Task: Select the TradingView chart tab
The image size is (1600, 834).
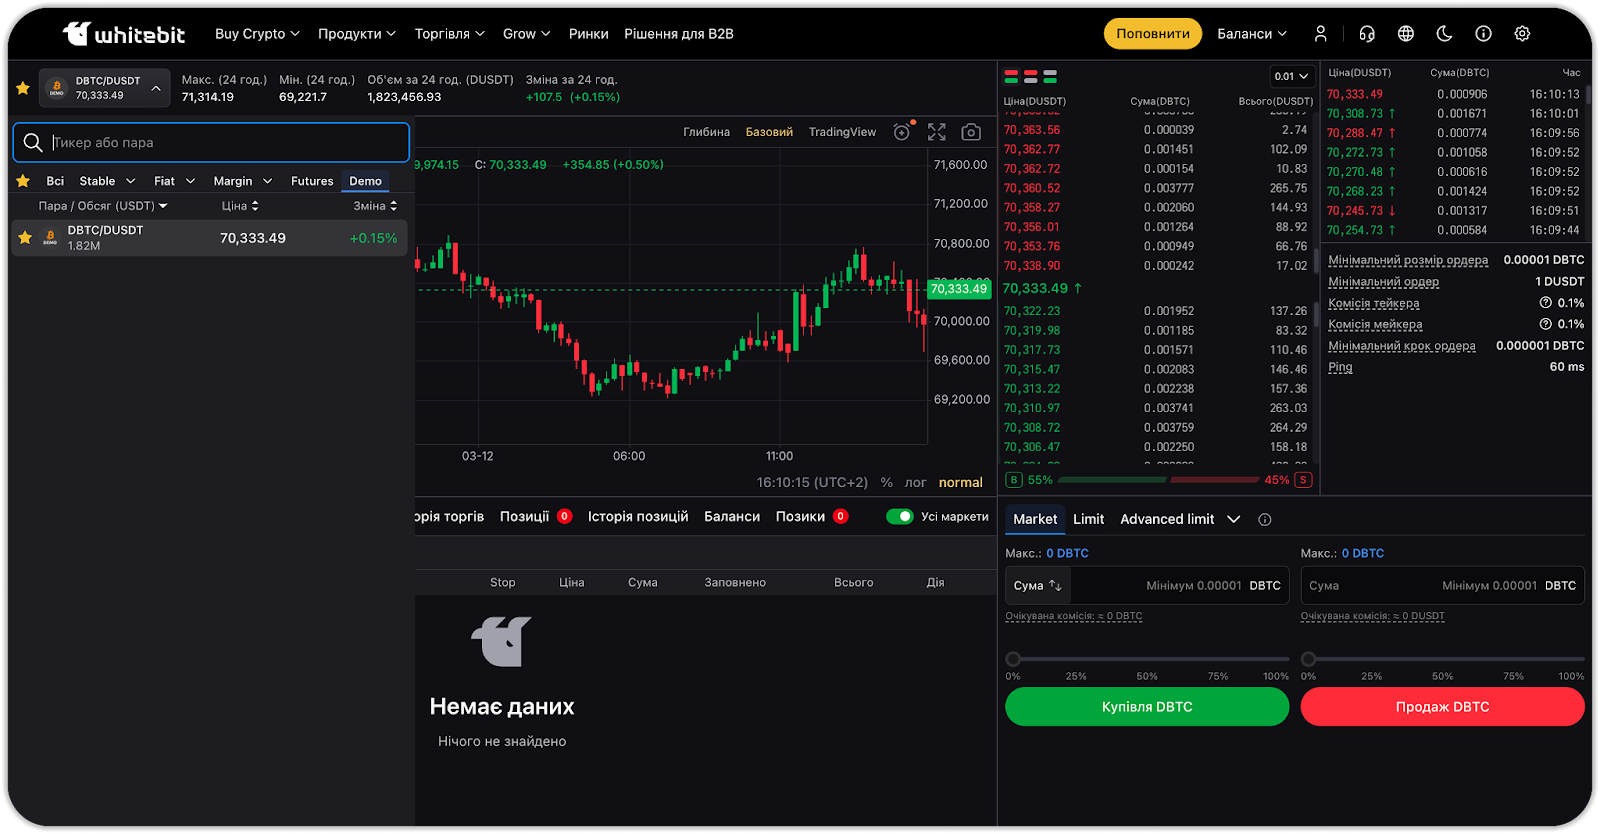Action: 842,132
